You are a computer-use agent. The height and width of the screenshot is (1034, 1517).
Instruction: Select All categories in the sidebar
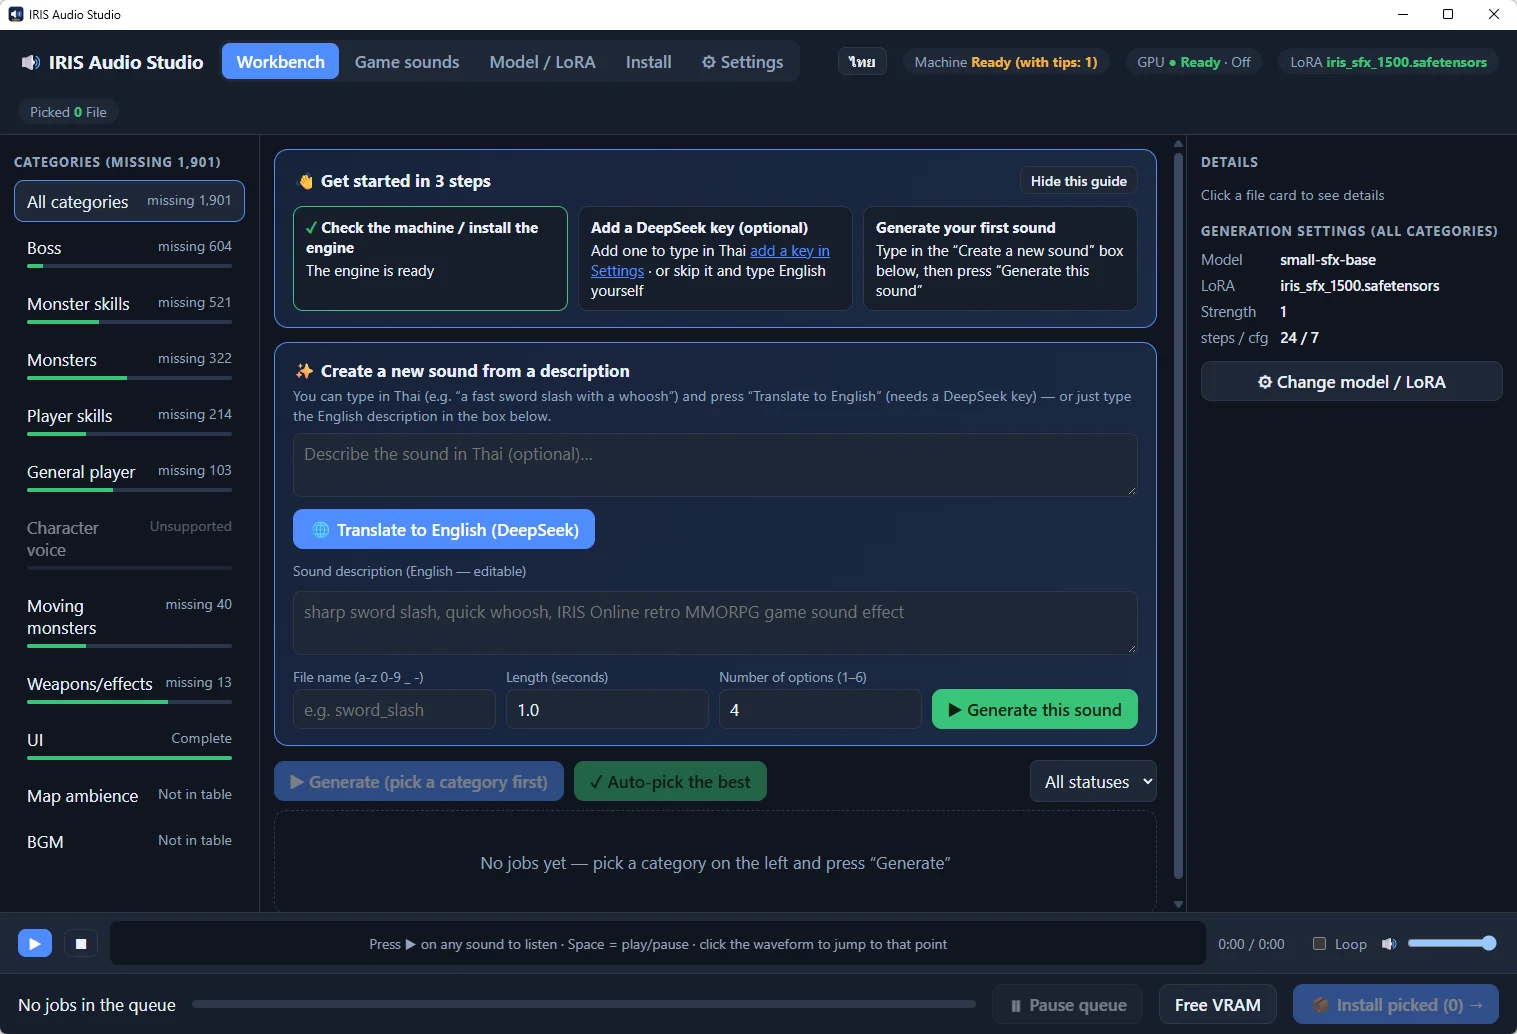tap(129, 201)
